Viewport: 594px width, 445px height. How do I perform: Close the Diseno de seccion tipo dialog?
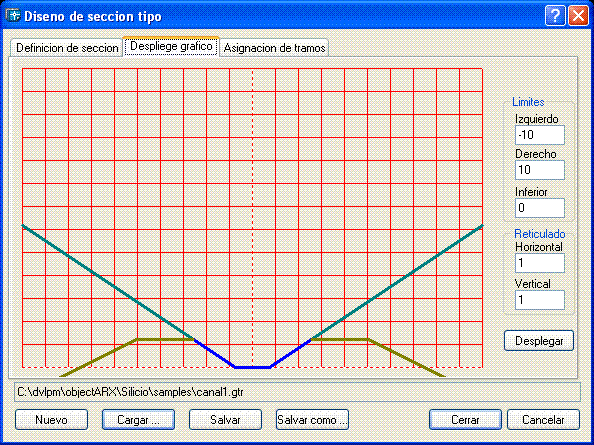click(x=578, y=16)
